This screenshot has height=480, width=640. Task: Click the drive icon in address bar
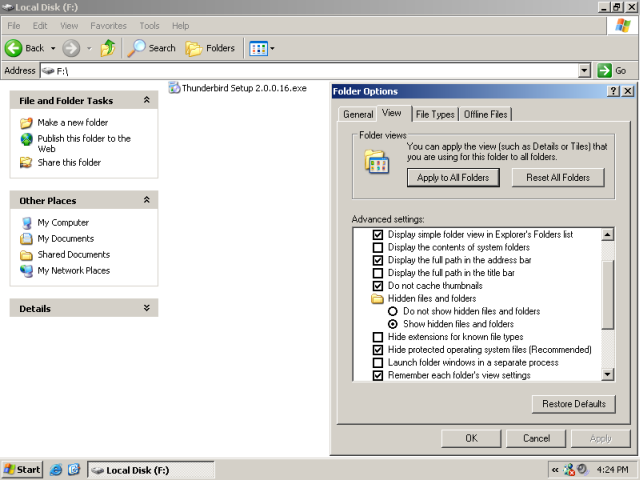coord(48,71)
